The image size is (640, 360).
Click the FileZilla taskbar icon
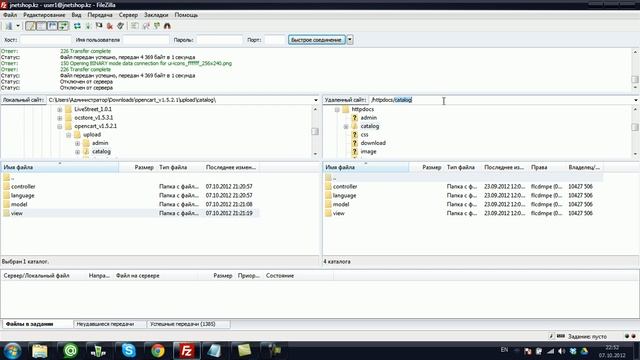pyautogui.click(x=186, y=351)
